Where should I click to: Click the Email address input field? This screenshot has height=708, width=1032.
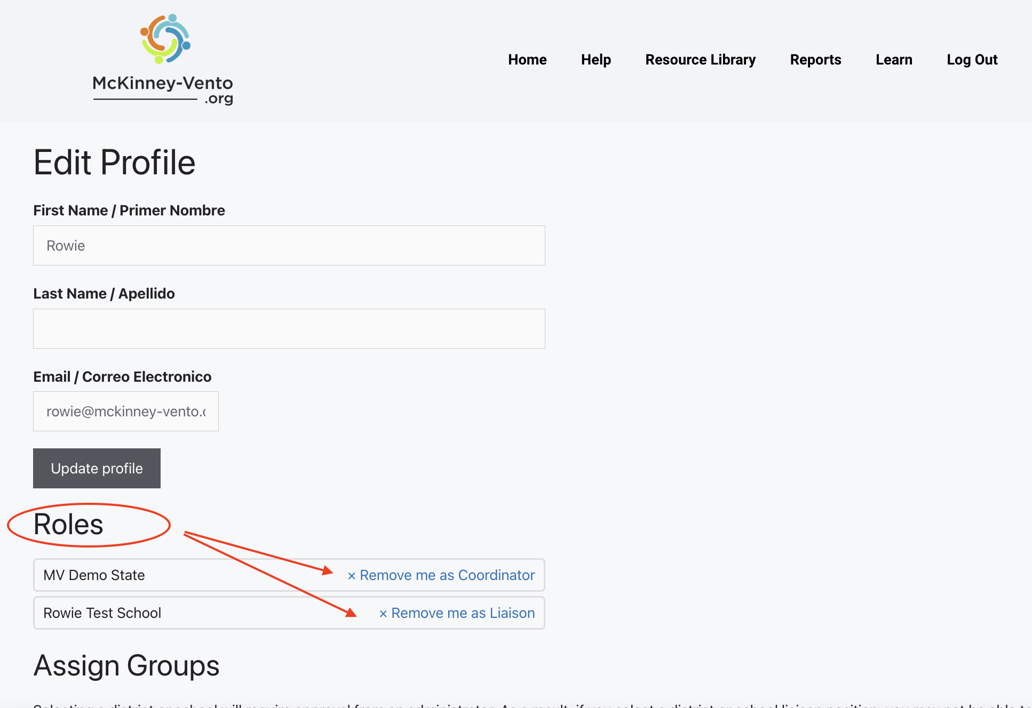pyautogui.click(x=126, y=412)
